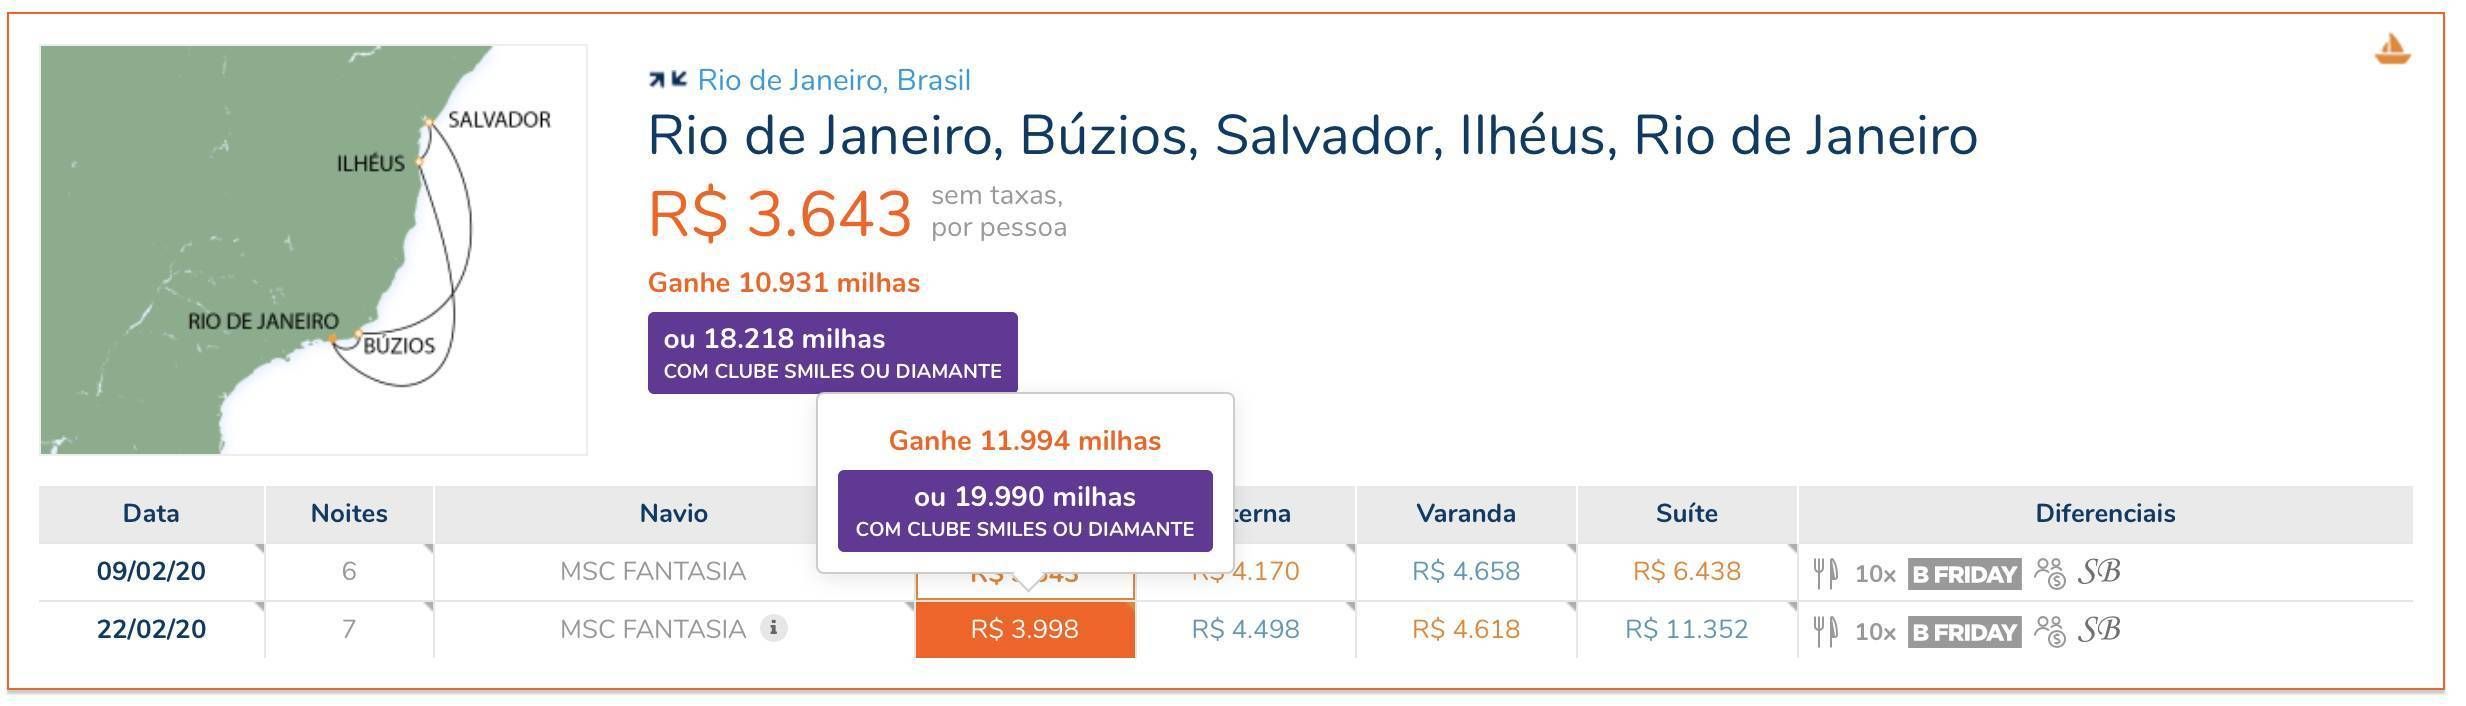Choose the Varanda price R$ 4.618
The width and height of the screenshot is (2466, 706).
(1466, 629)
